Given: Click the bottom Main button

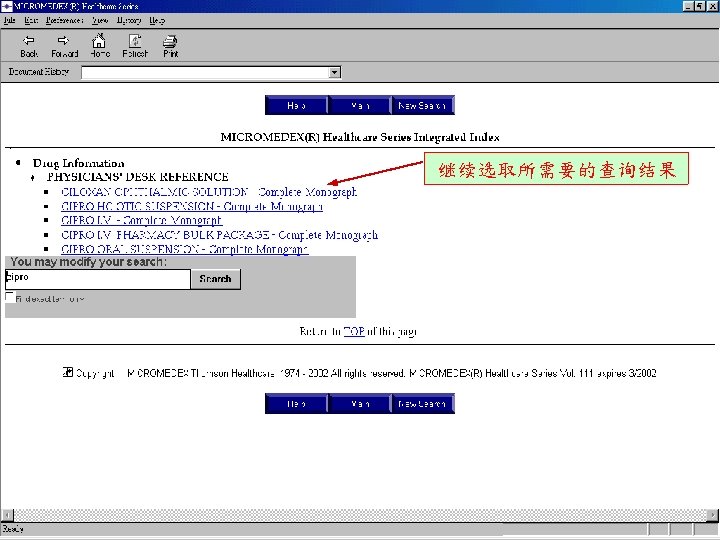Looking at the screenshot, I should pos(360,404).
